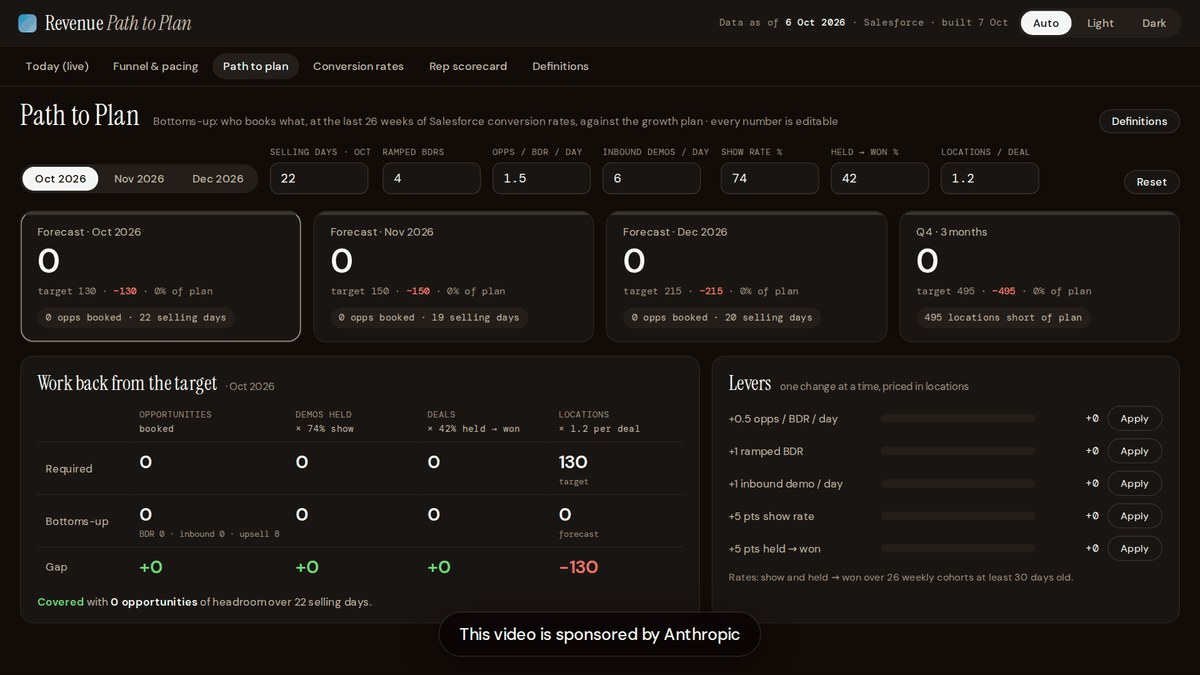Apply the +0.5 opps / BDR / day lever
The width and height of the screenshot is (1200, 675).
tap(1134, 418)
